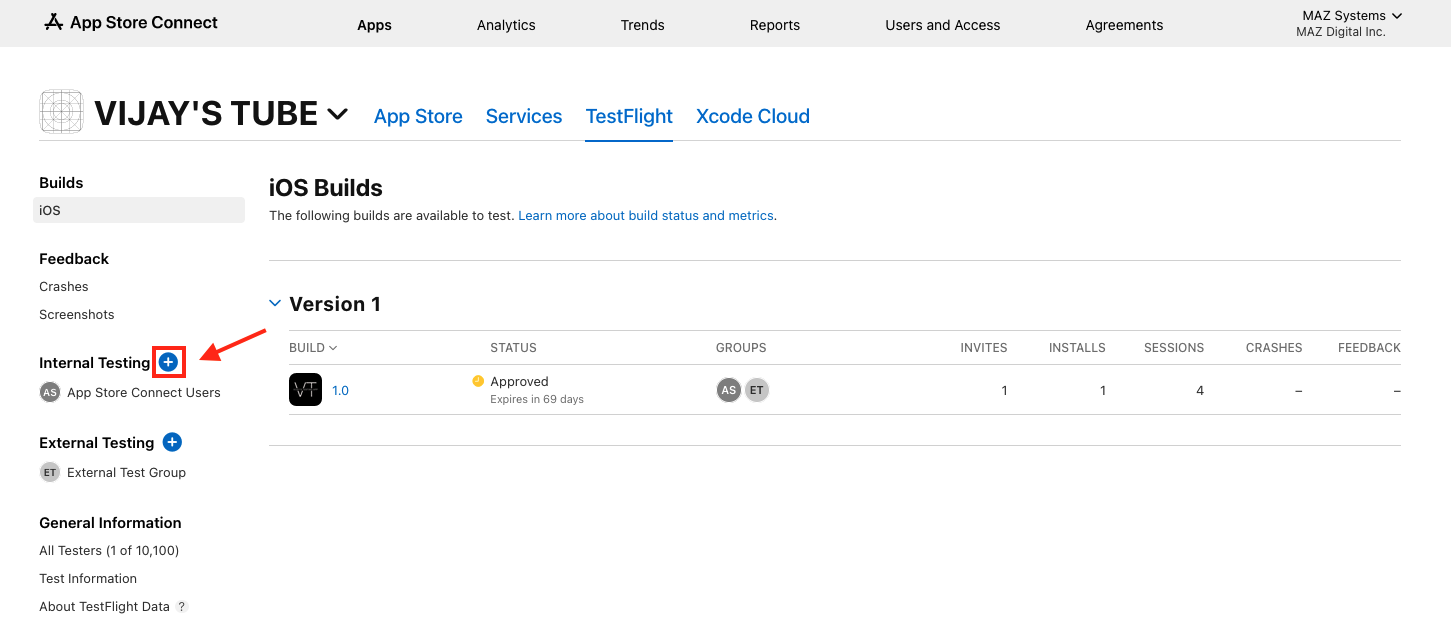Open build 1.0 link
Viewport: 1451px width, 634px height.
click(340, 390)
